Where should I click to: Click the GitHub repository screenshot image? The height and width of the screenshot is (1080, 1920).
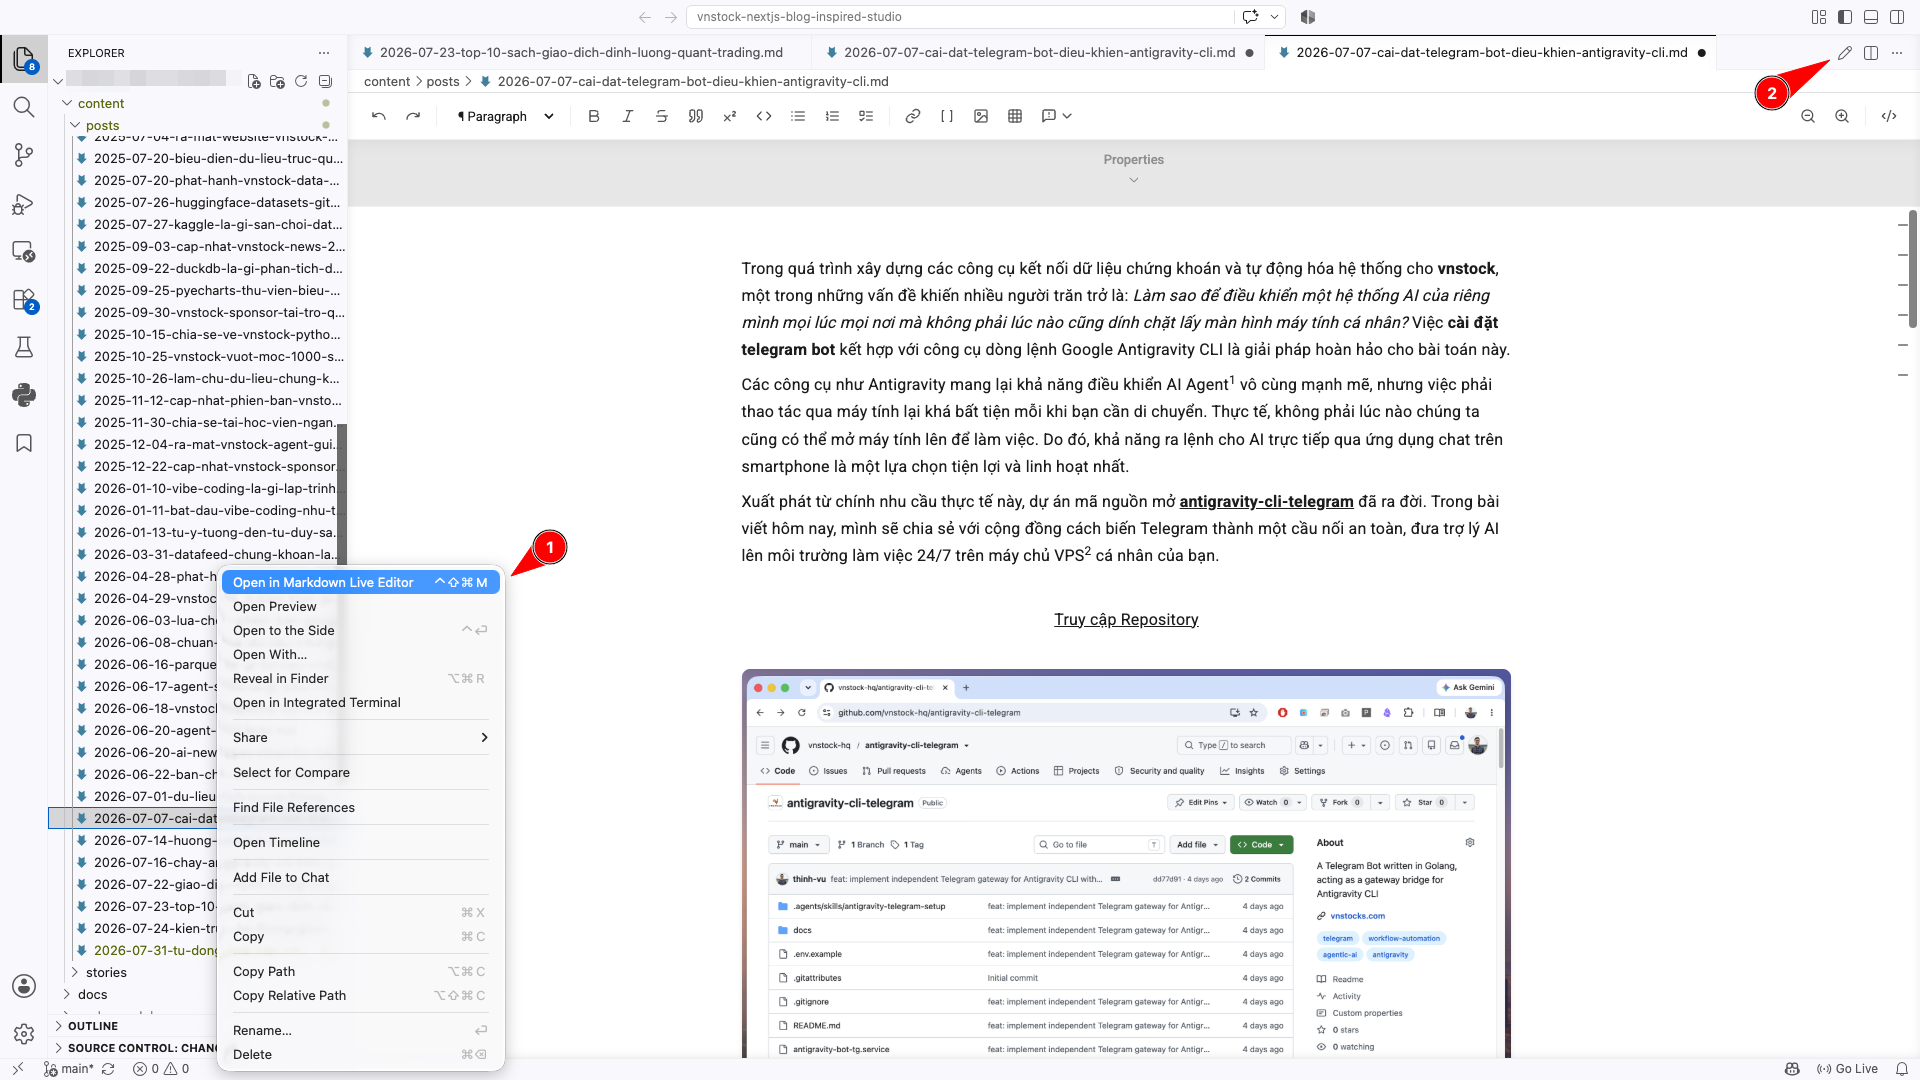coord(1126,863)
